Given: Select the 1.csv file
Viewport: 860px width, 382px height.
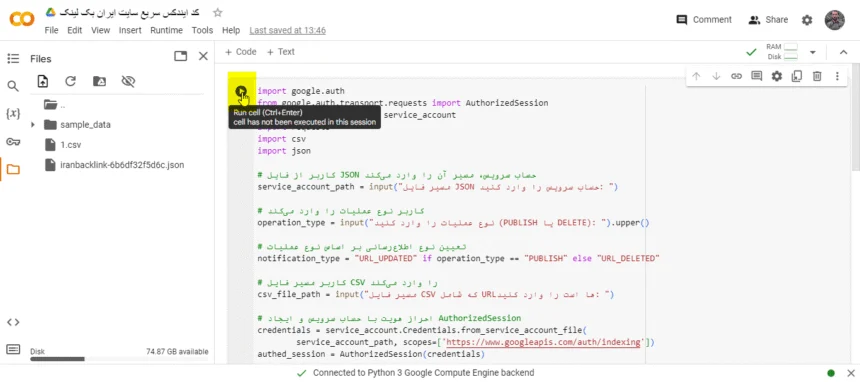Looking at the screenshot, I should (71, 145).
